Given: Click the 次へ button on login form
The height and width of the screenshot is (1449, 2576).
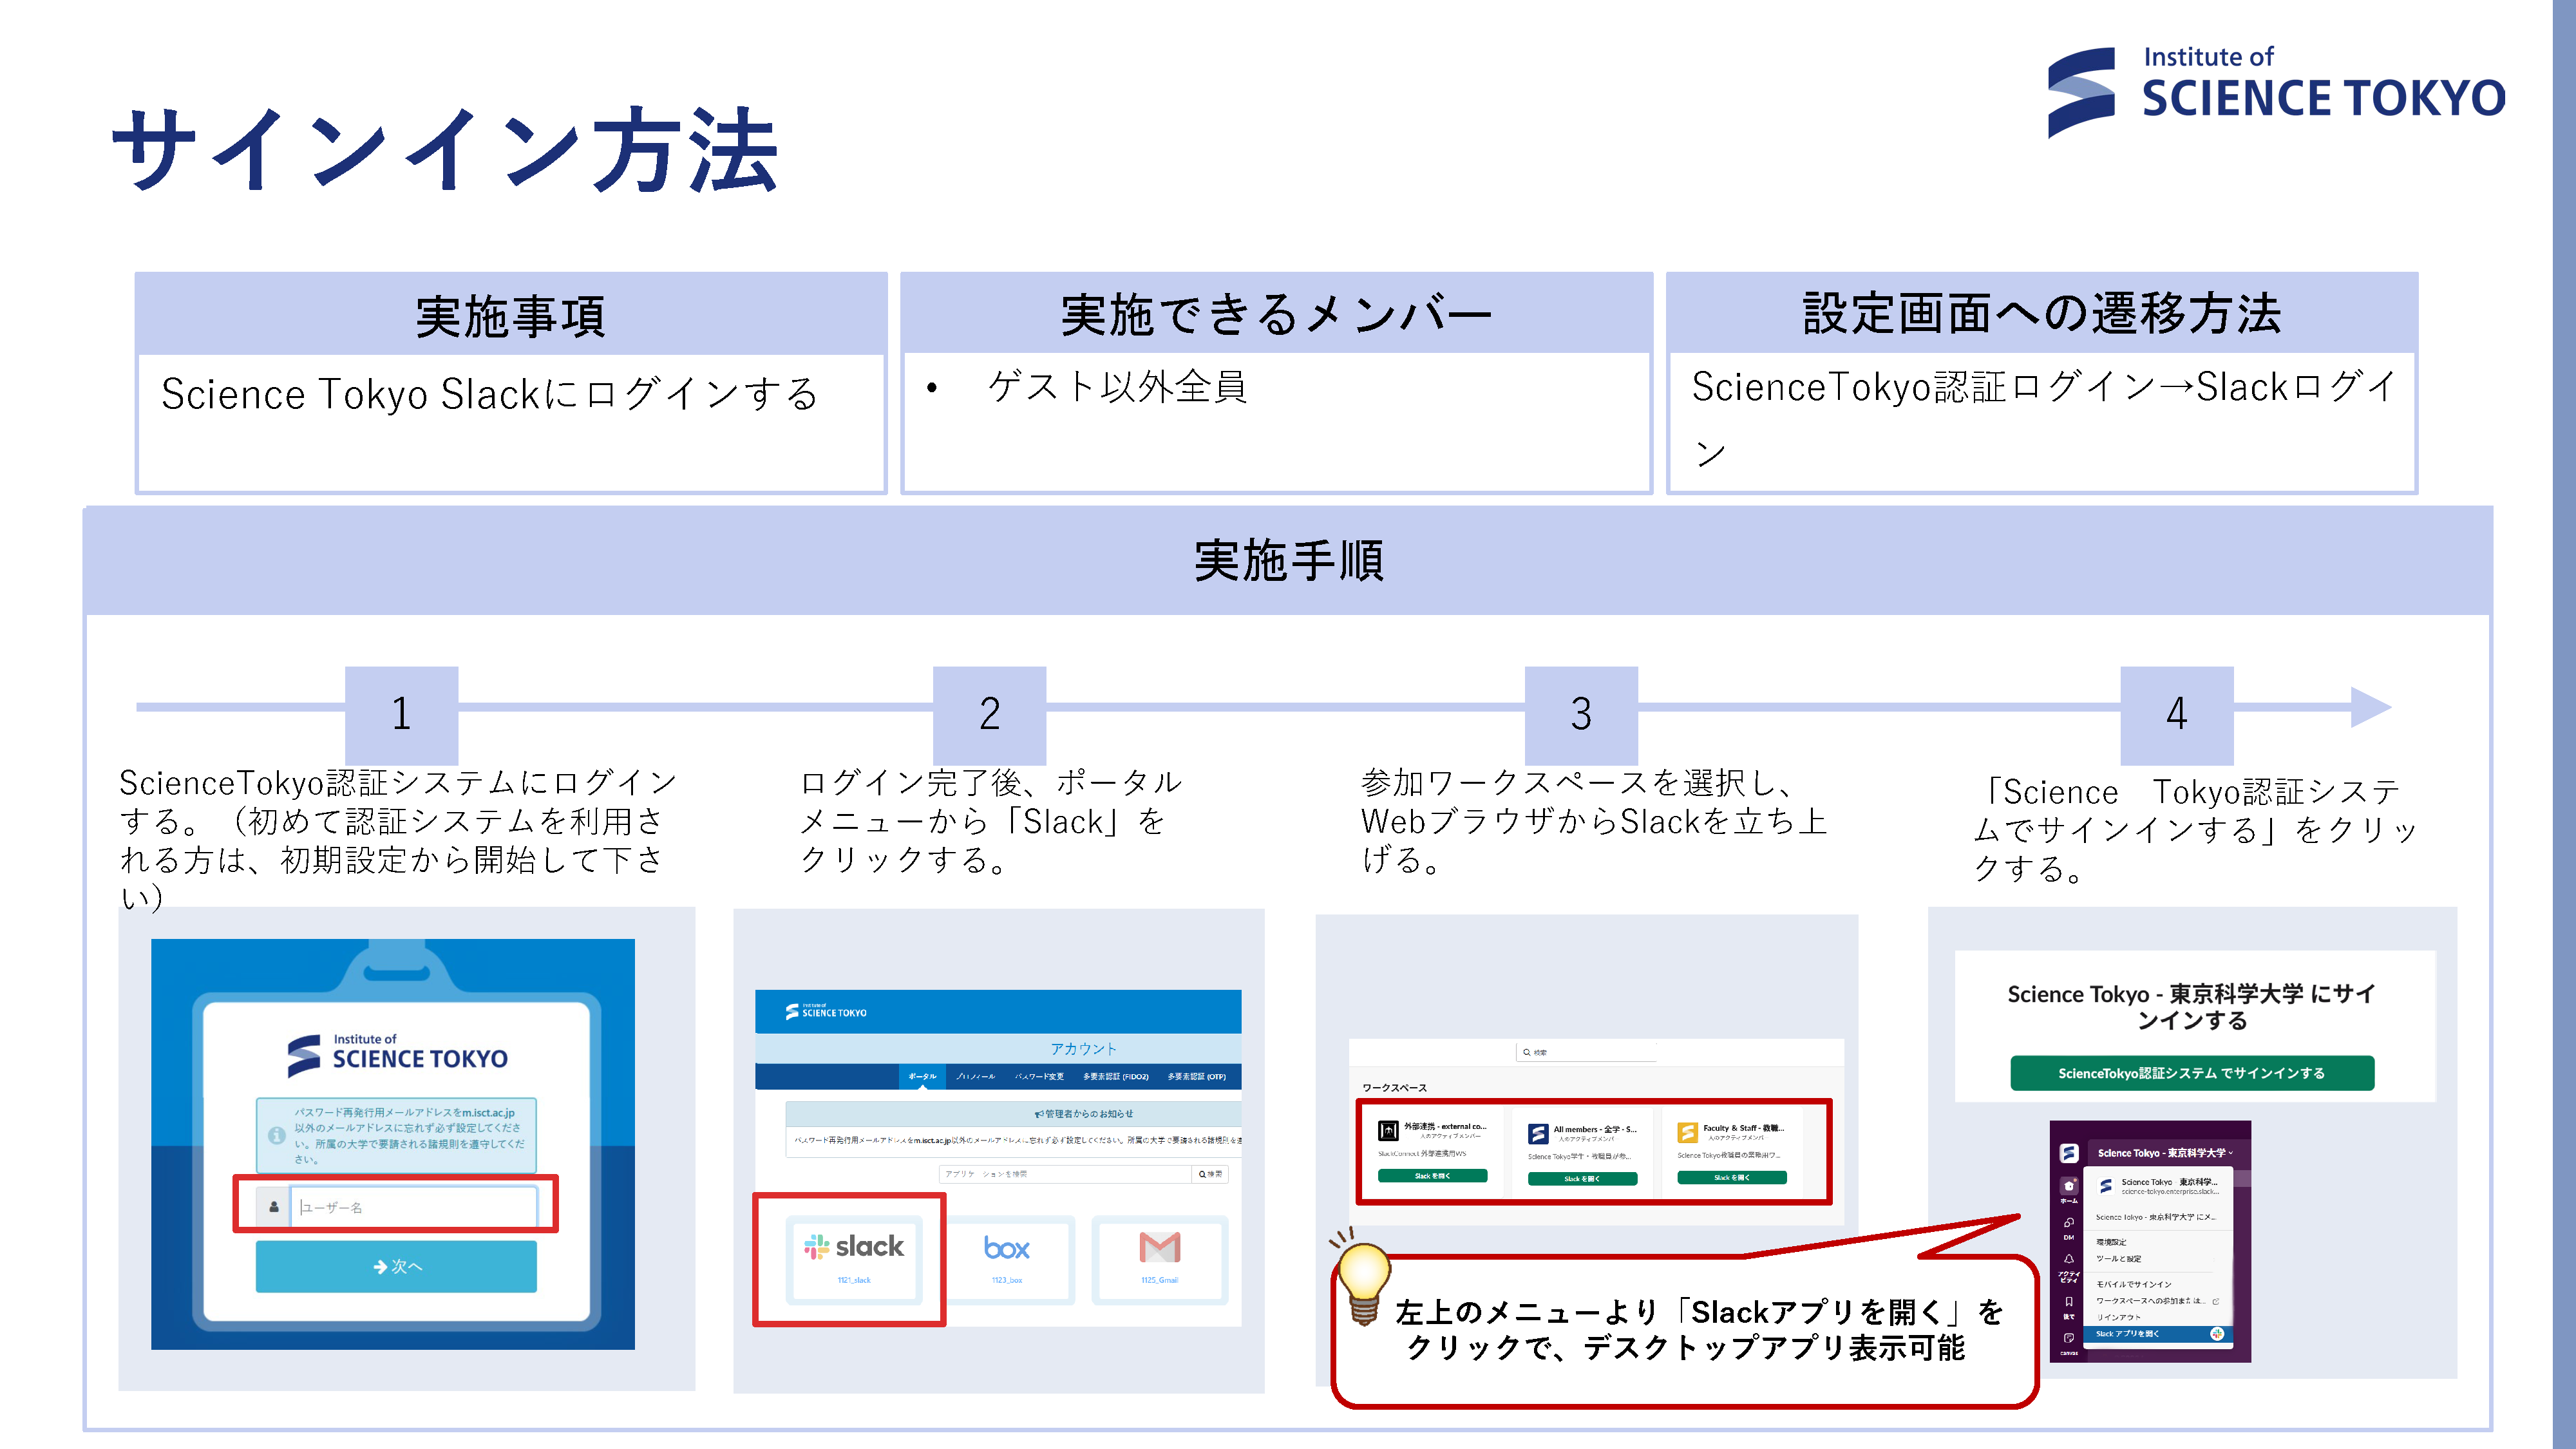Looking at the screenshot, I should tap(396, 1266).
